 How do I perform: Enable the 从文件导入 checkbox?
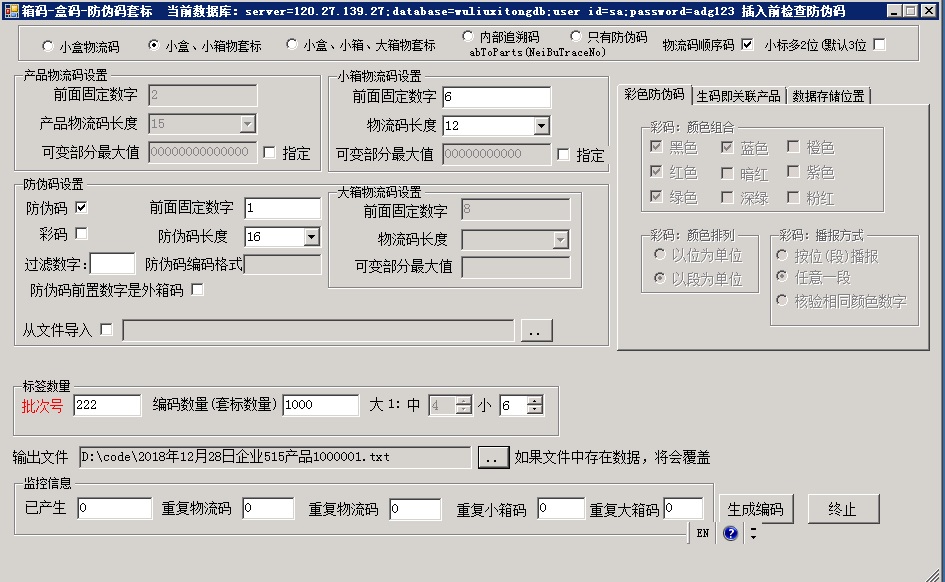tap(107, 329)
